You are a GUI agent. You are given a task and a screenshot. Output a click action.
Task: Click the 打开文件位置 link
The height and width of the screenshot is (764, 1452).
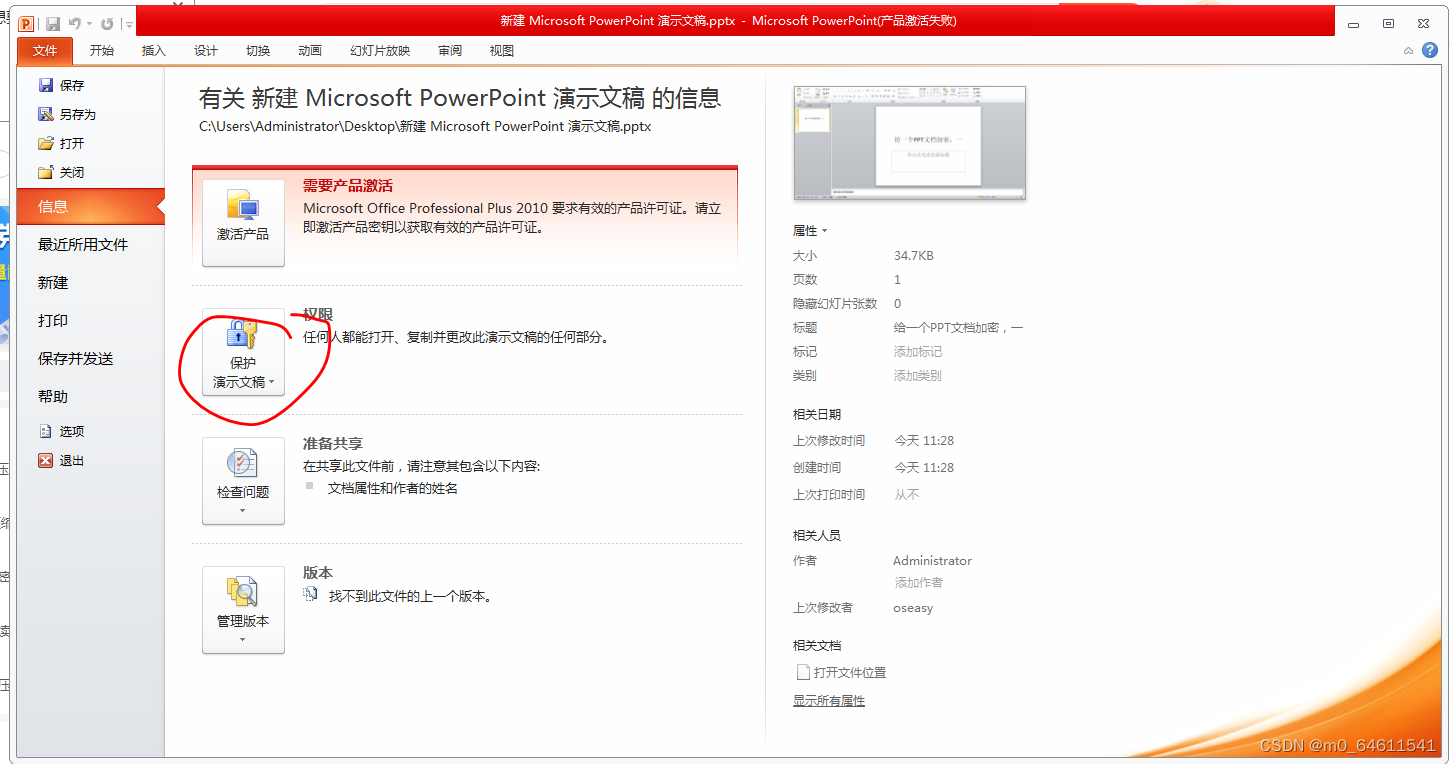(850, 673)
